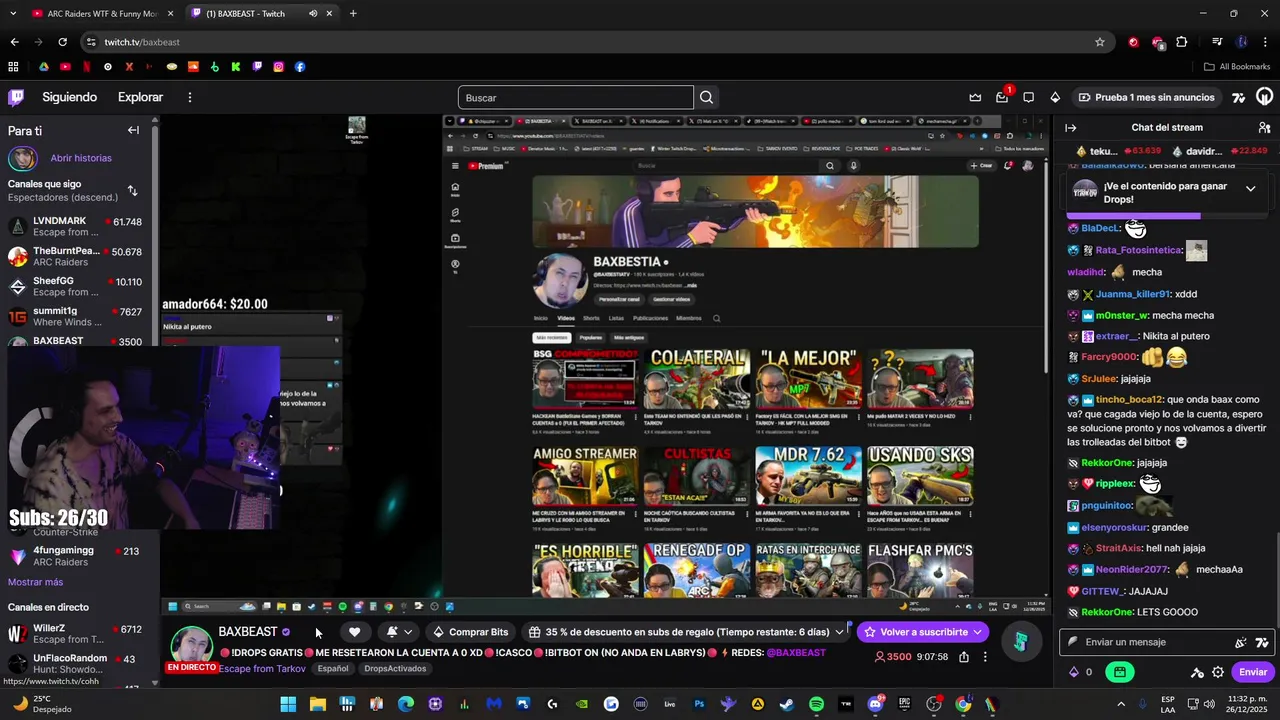Bookmark this page with the star
Screen dimensions: 1280x720
coord(1100,42)
